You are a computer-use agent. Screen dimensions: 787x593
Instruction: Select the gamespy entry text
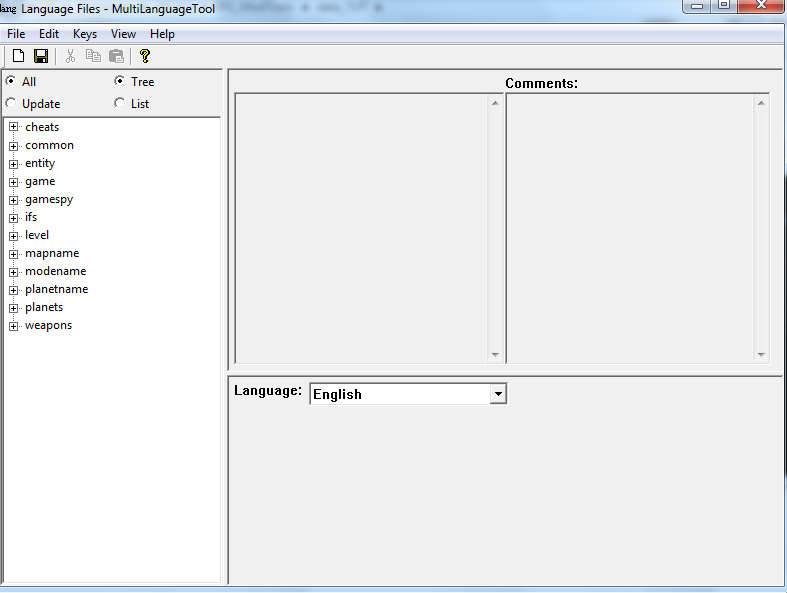(x=49, y=199)
